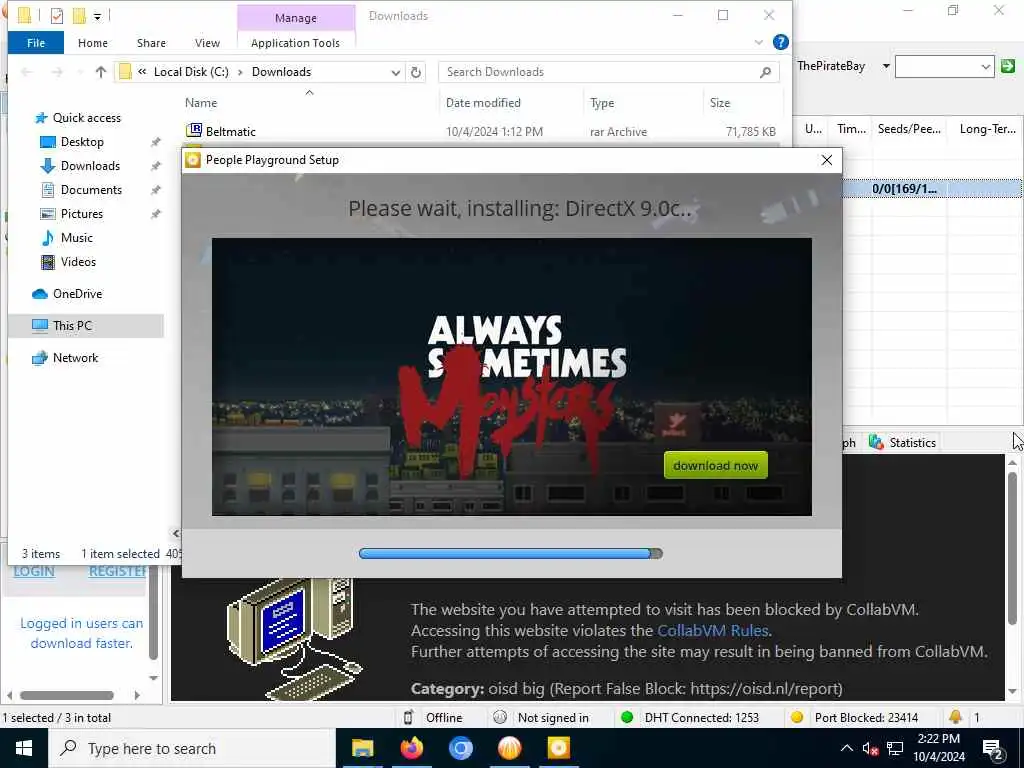The image size is (1024, 768).
Task: Click the installation progress bar
Action: click(511, 554)
